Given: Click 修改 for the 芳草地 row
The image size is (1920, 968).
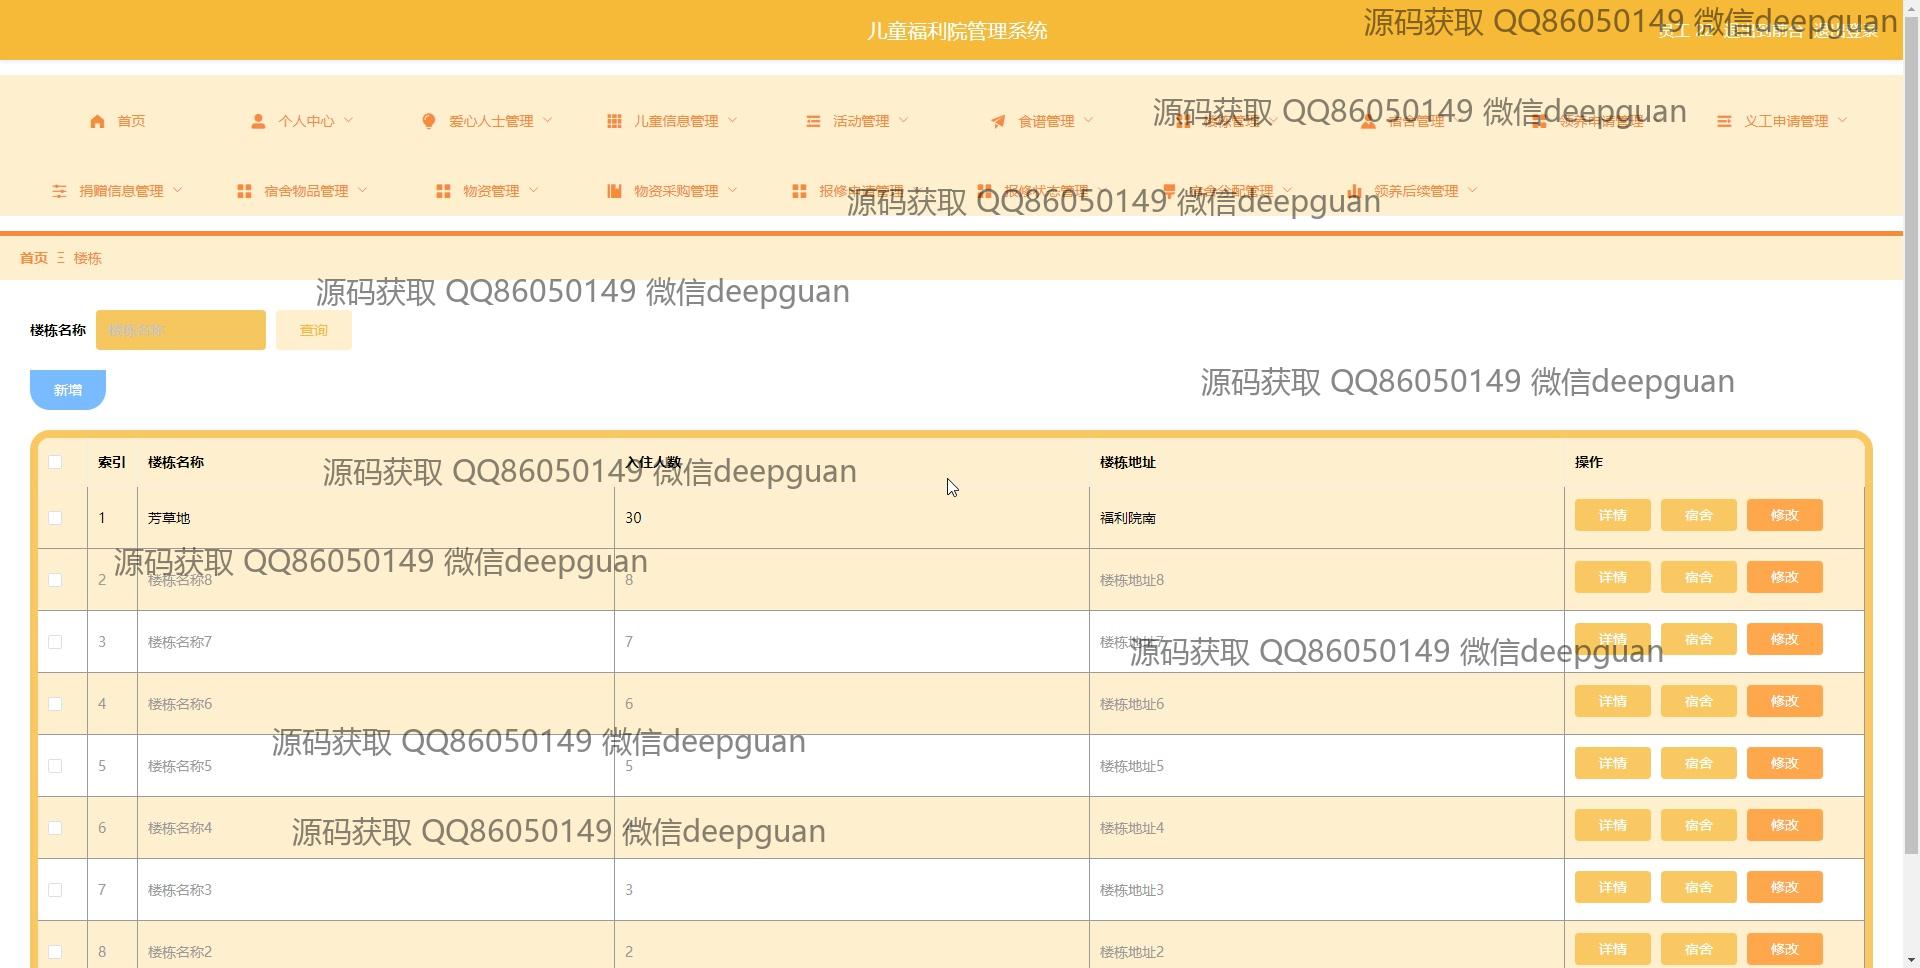Looking at the screenshot, I should tap(1784, 516).
